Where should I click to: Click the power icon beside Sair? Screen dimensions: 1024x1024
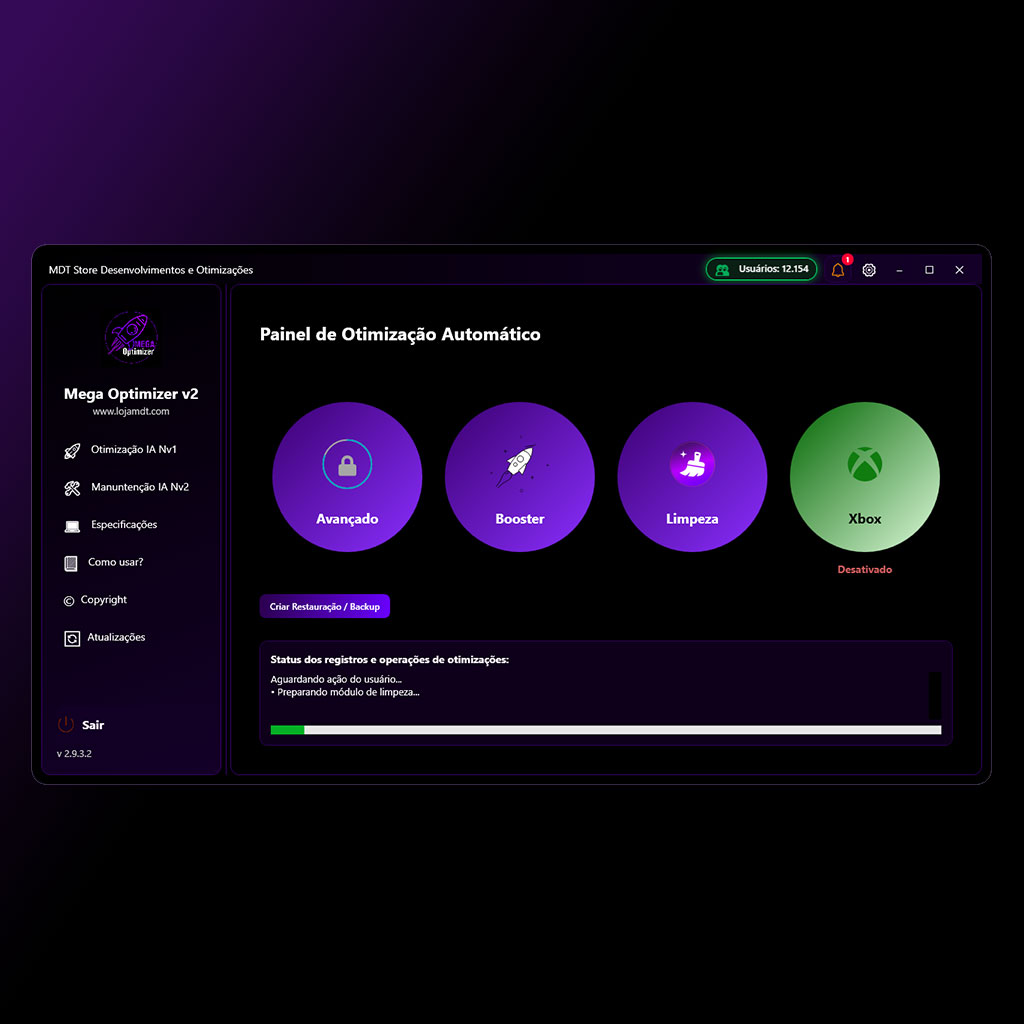[x=66, y=725]
